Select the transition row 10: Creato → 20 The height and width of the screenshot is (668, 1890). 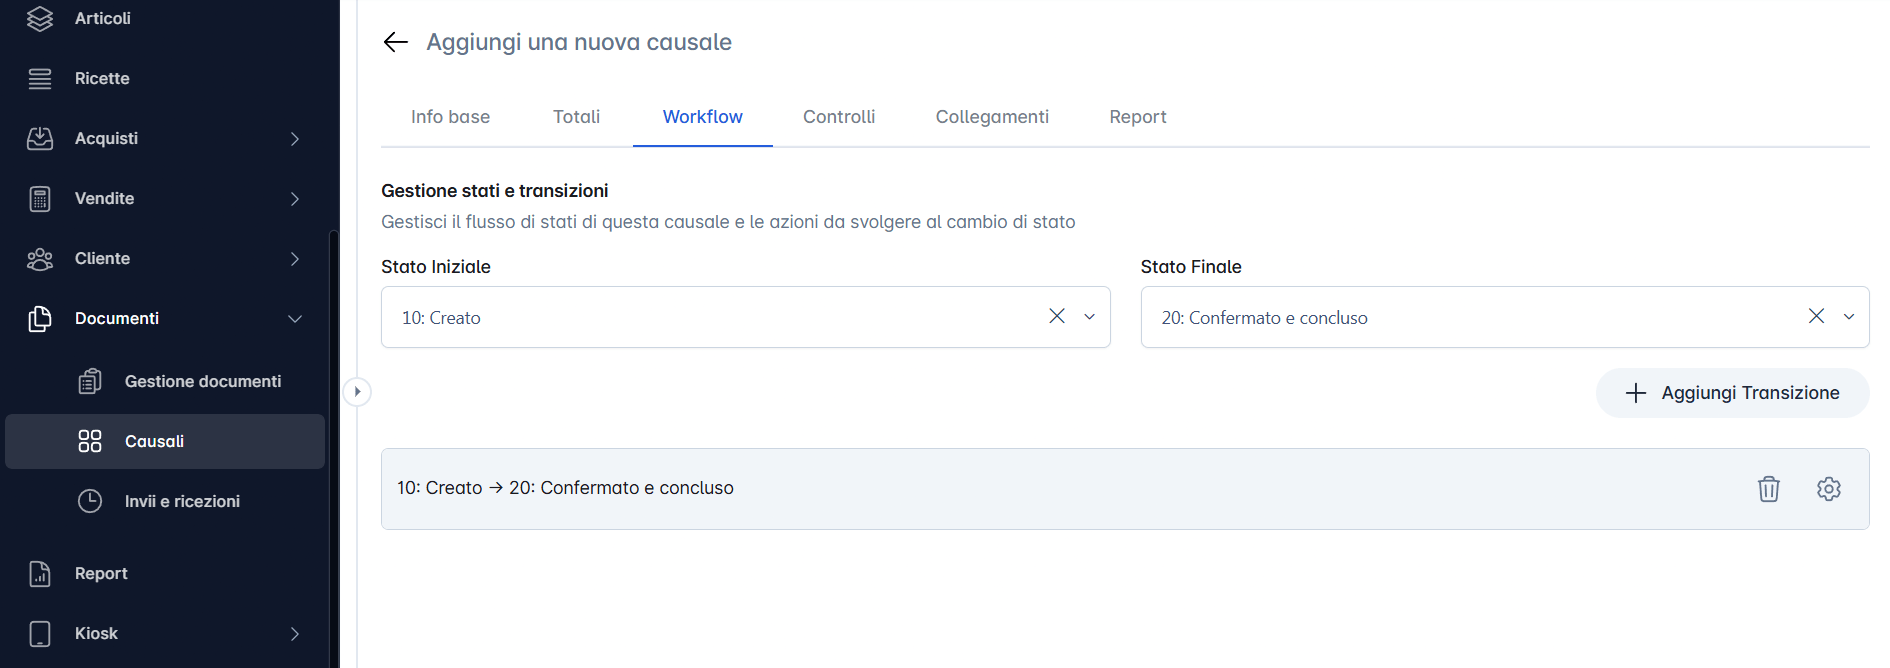point(1125,489)
